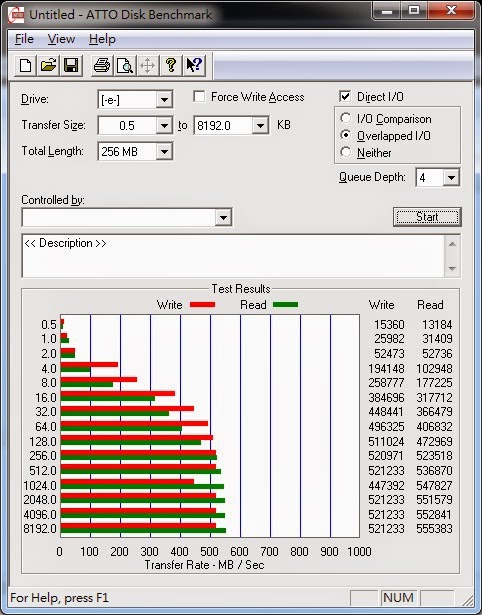Start the disk benchmark
This screenshot has height=615, width=482.
(427, 217)
